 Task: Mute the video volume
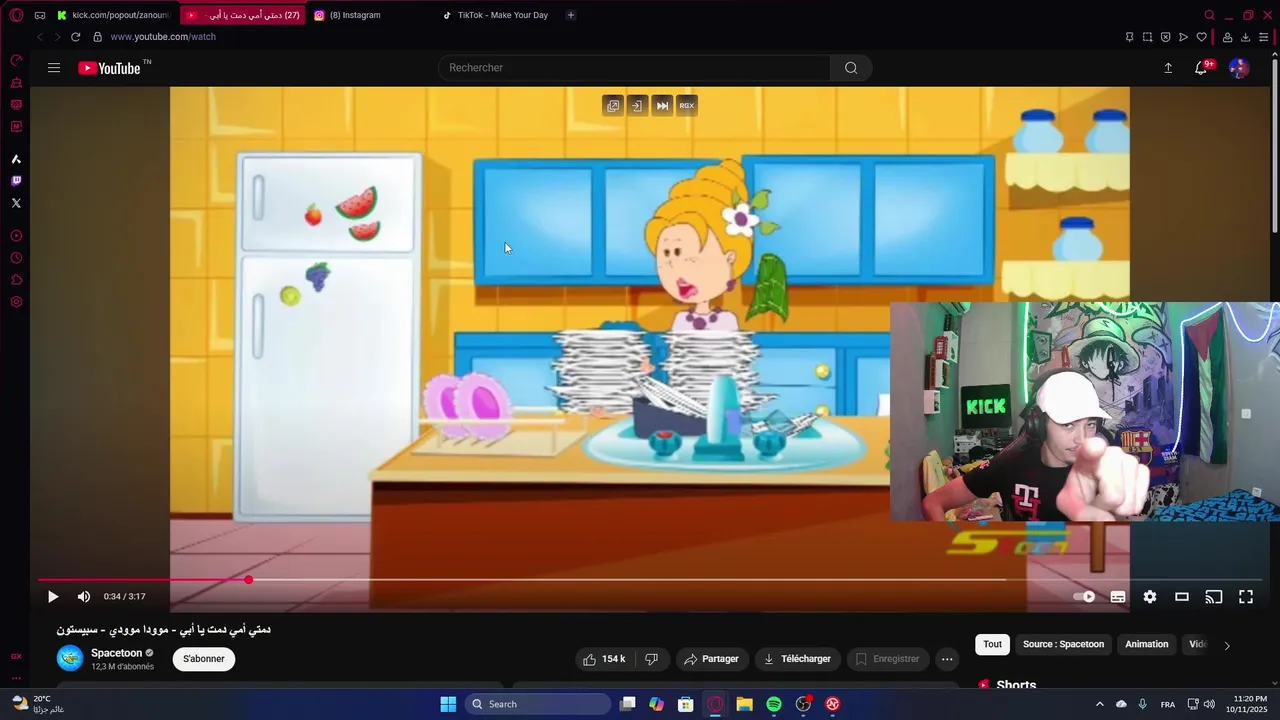point(84,597)
